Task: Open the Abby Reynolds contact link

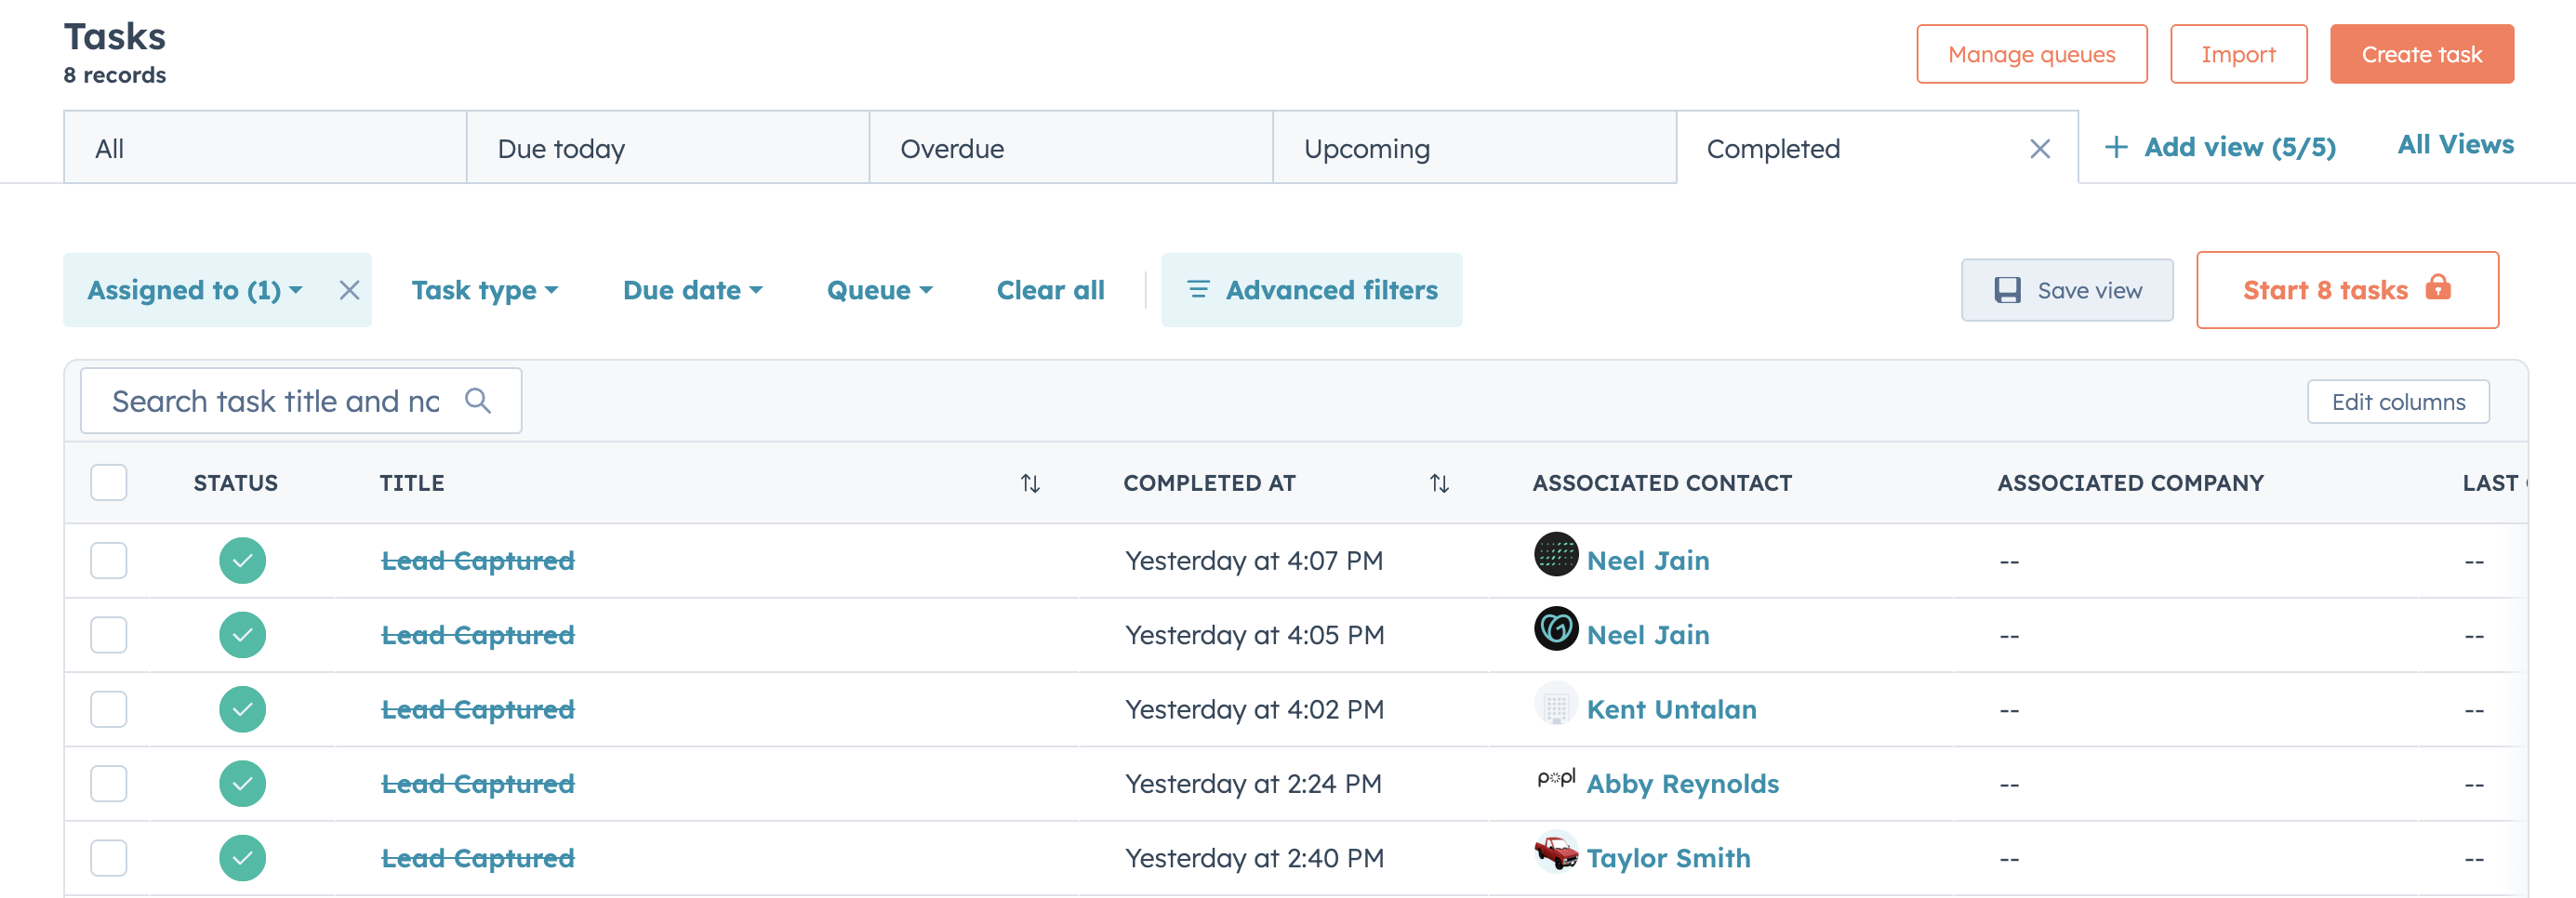Action: (1682, 783)
